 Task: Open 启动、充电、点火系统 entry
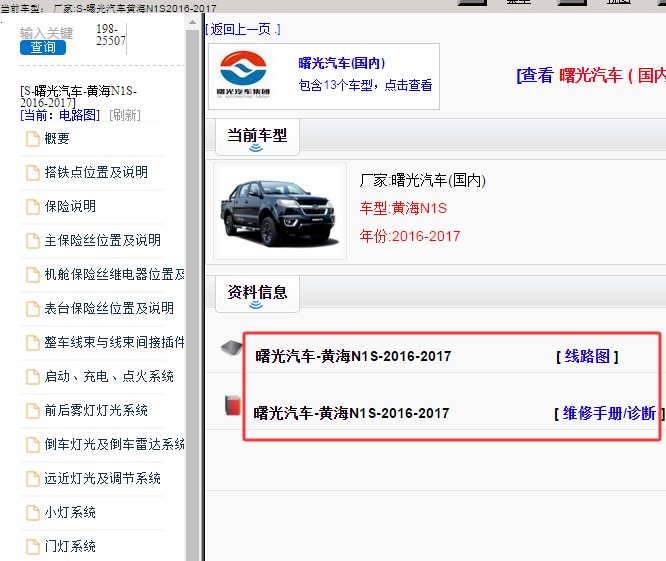pyautogui.click(x=109, y=376)
